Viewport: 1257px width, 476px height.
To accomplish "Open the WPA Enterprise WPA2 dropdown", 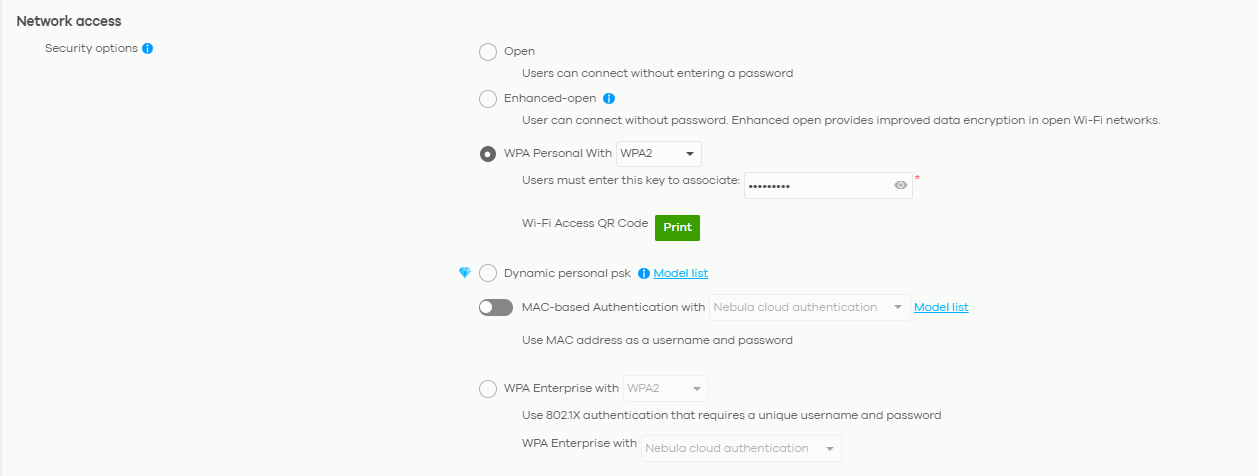I will 665,389.
